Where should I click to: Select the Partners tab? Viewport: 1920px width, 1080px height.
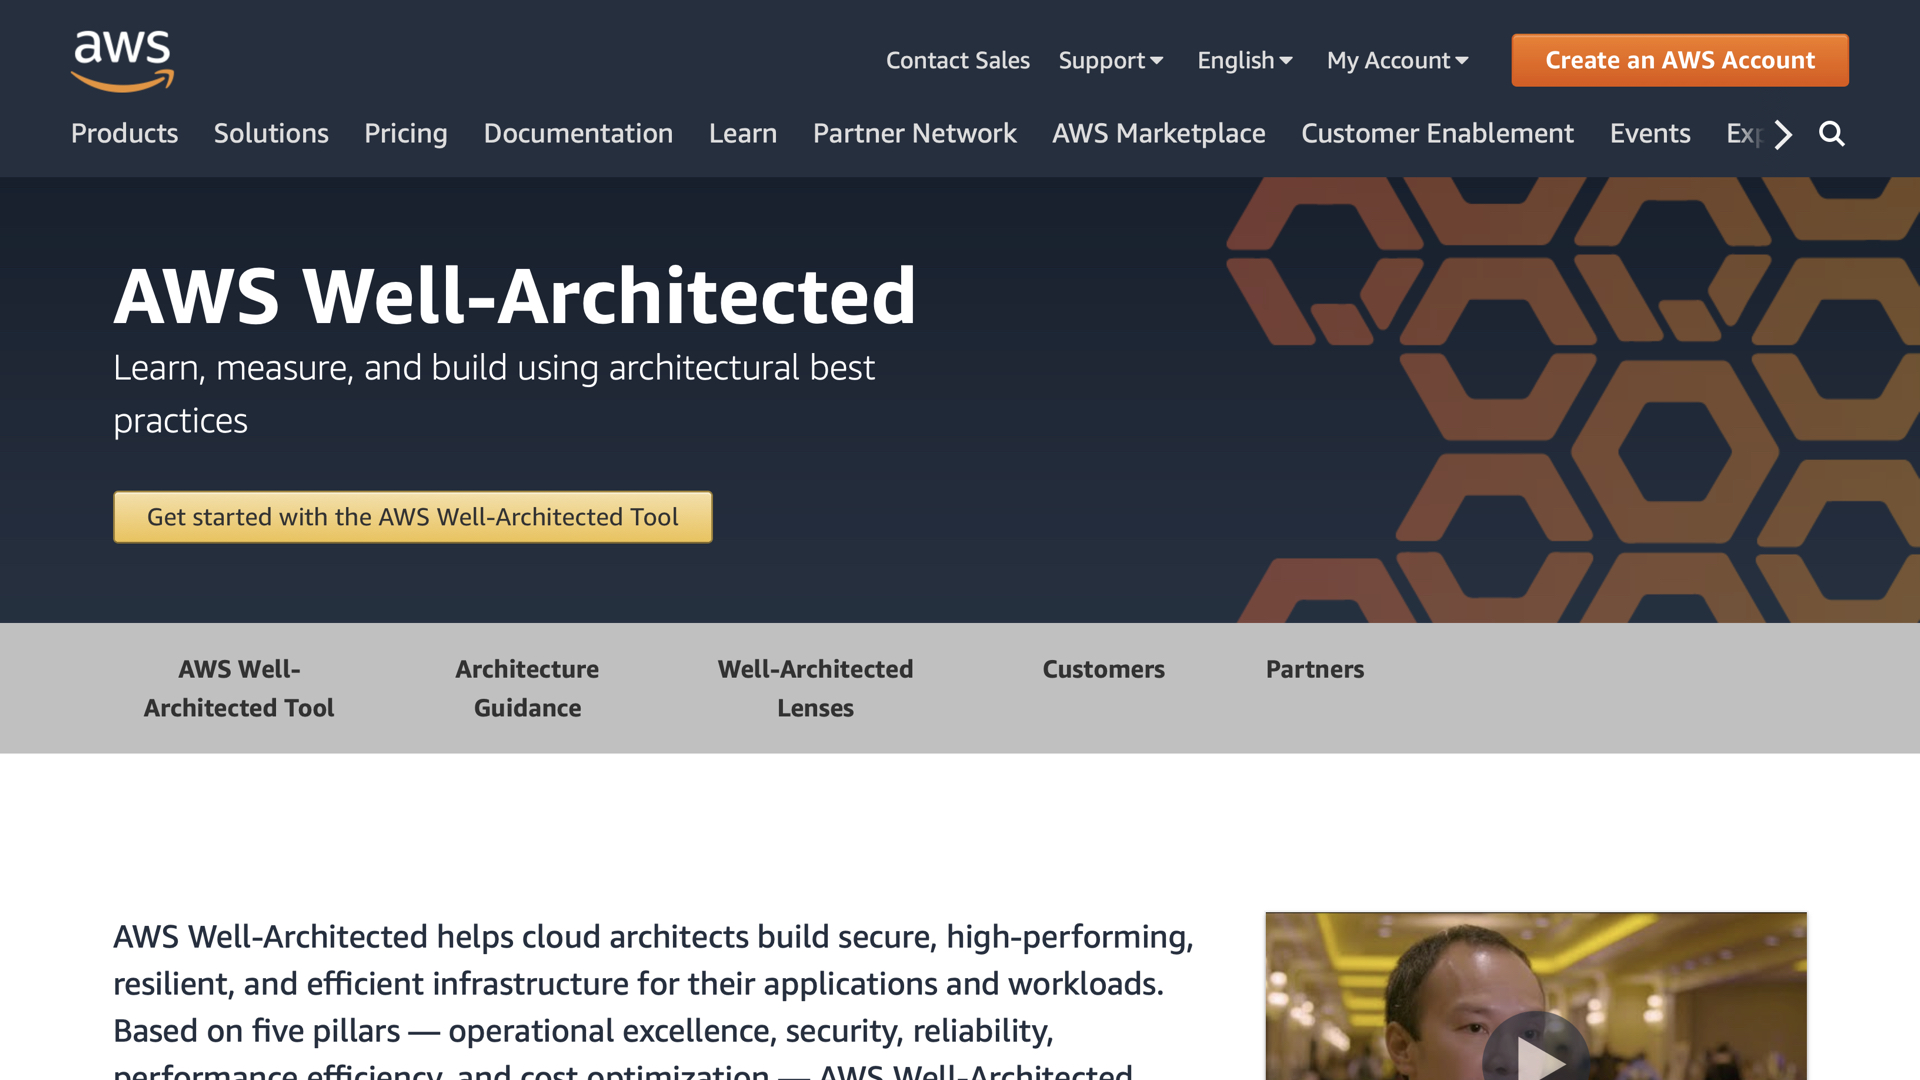click(x=1315, y=669)
